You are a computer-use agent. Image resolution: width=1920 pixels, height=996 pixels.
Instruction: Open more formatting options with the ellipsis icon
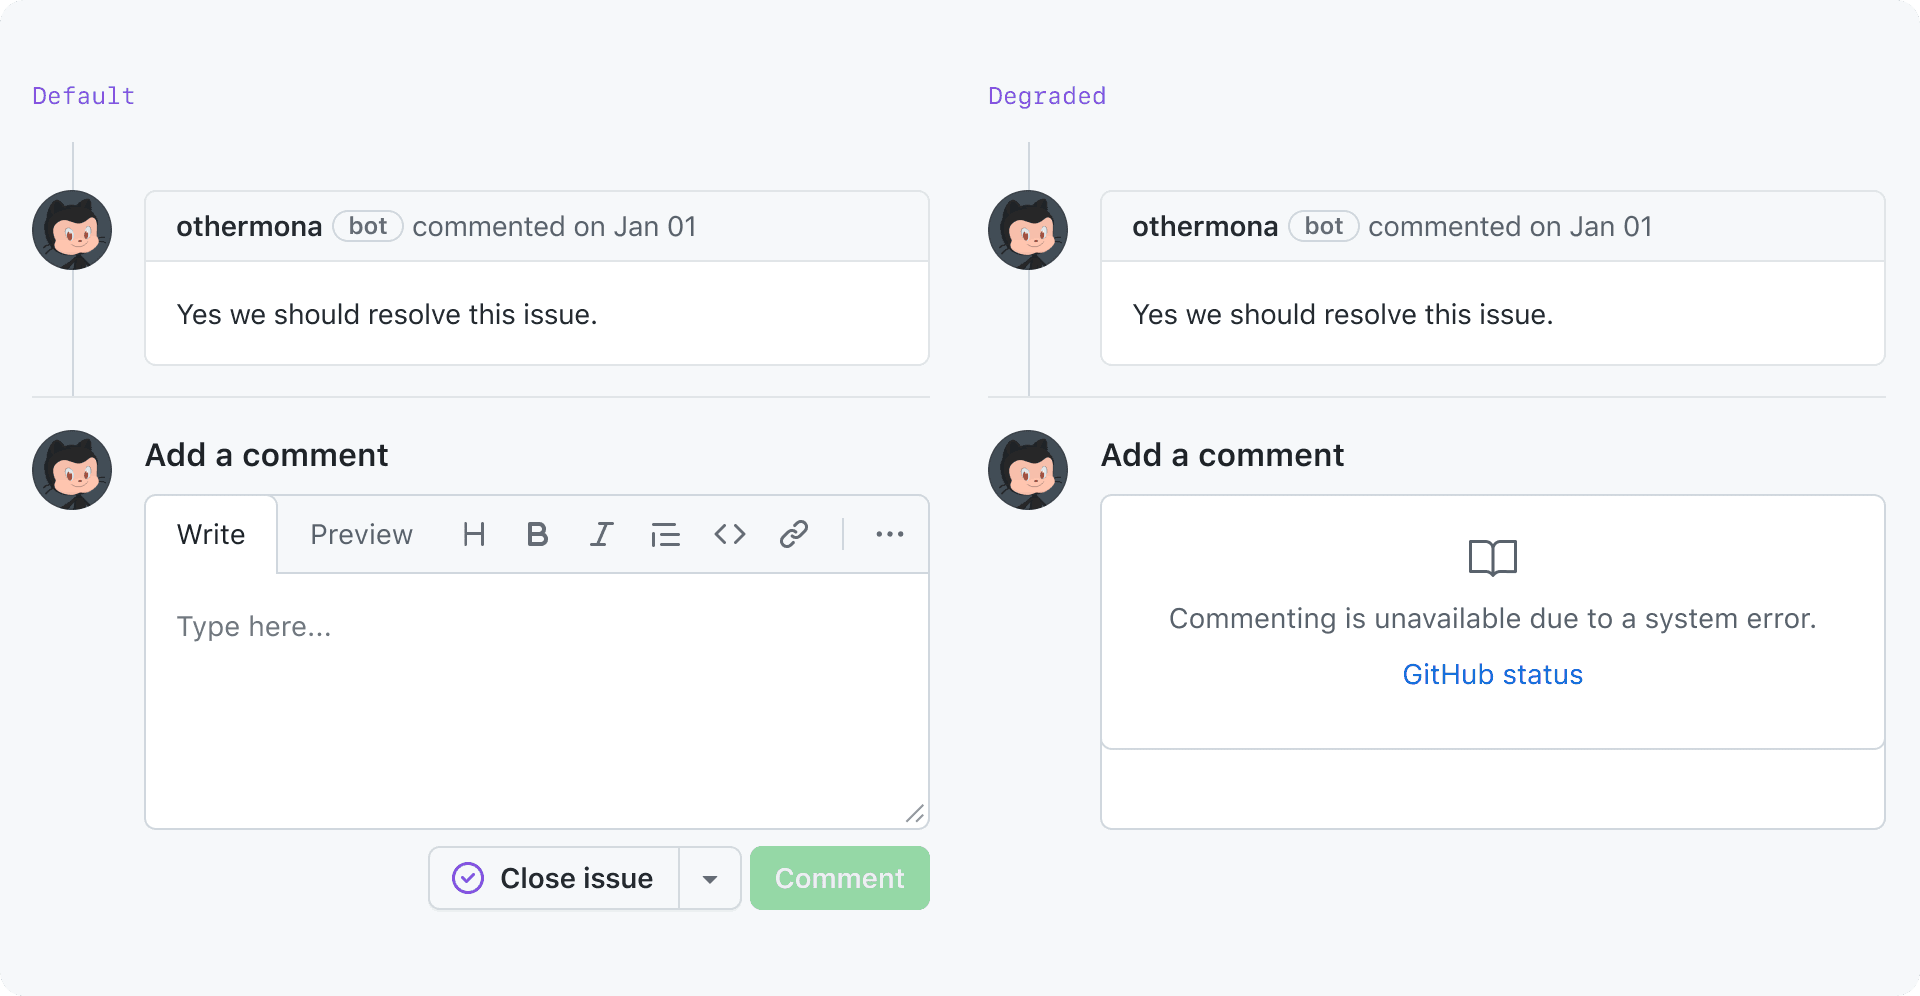point(889,534)
